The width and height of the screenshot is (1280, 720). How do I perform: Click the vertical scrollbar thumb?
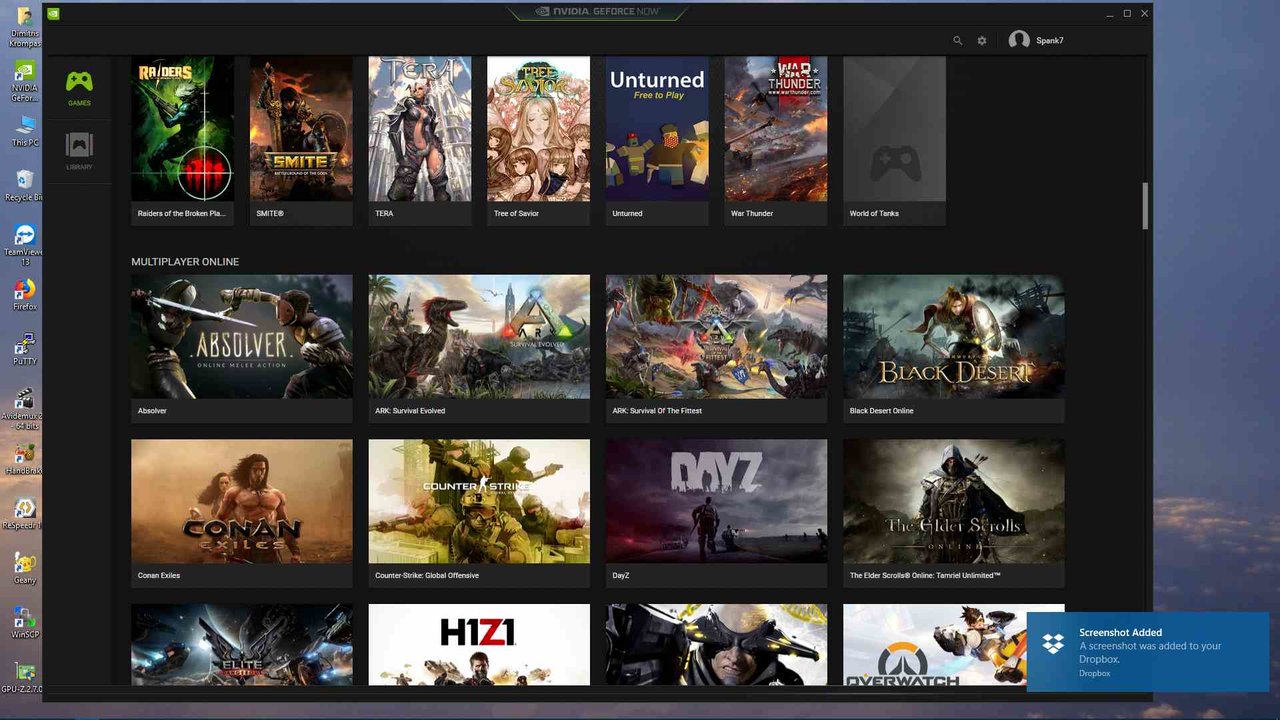pos(1146,206)
